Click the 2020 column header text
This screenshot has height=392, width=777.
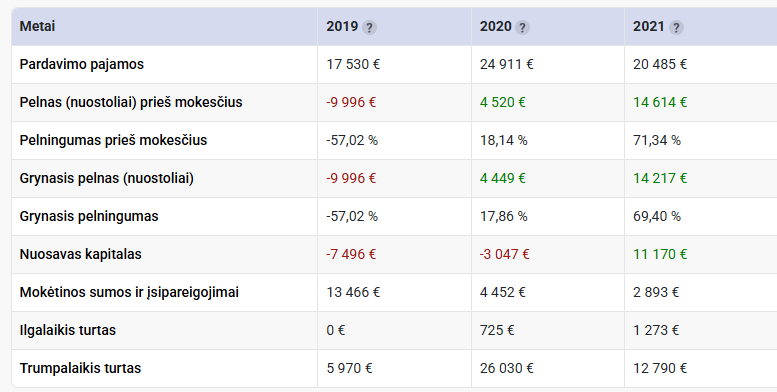click(x=496, y=26)
